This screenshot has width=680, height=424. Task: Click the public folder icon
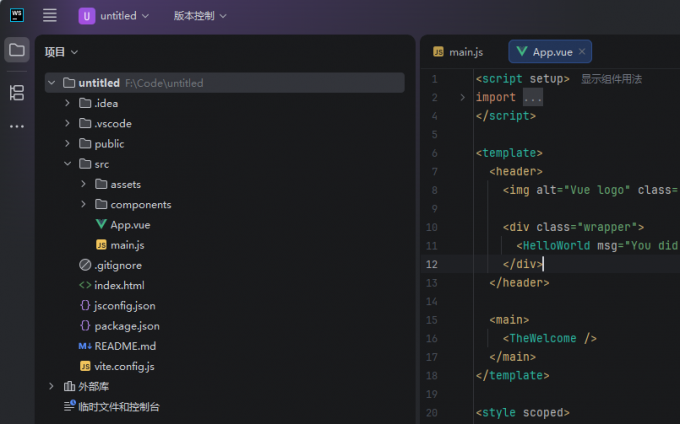point(85,143)
